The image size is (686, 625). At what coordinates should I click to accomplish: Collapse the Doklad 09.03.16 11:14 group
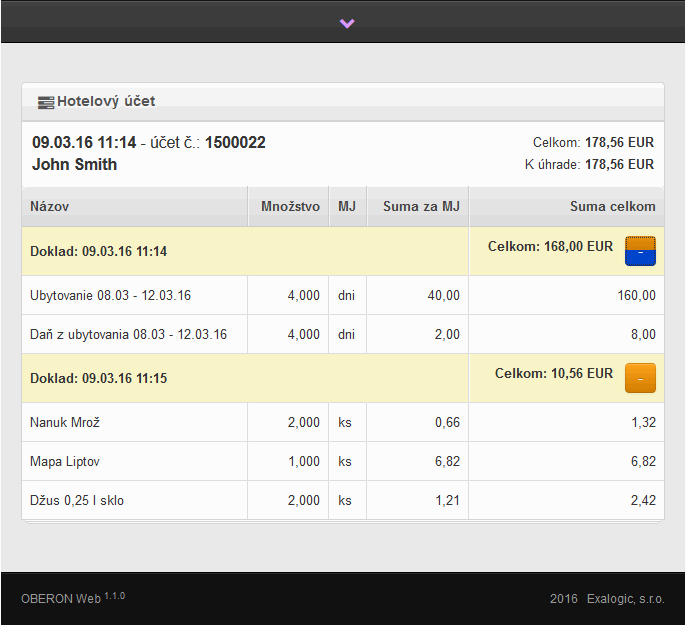point(640,251)
